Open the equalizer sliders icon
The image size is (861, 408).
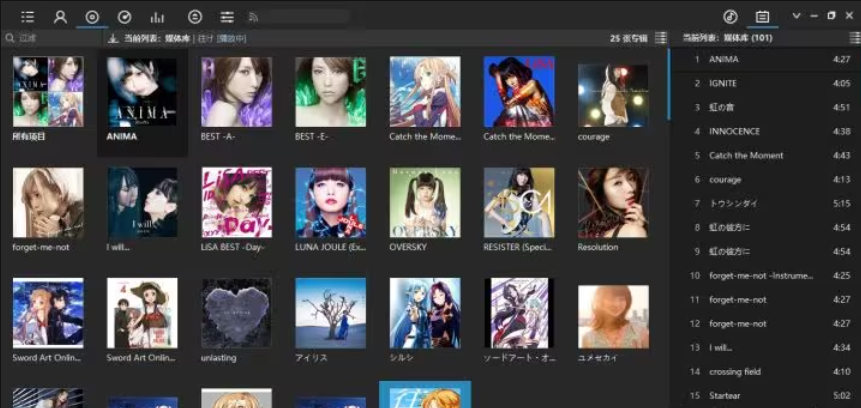click(x=227, y=17)
